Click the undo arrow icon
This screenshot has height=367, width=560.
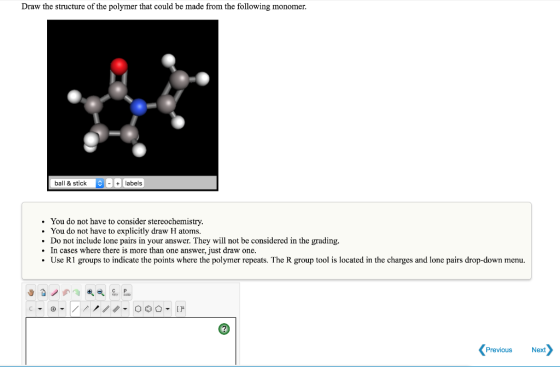point(66,292)
